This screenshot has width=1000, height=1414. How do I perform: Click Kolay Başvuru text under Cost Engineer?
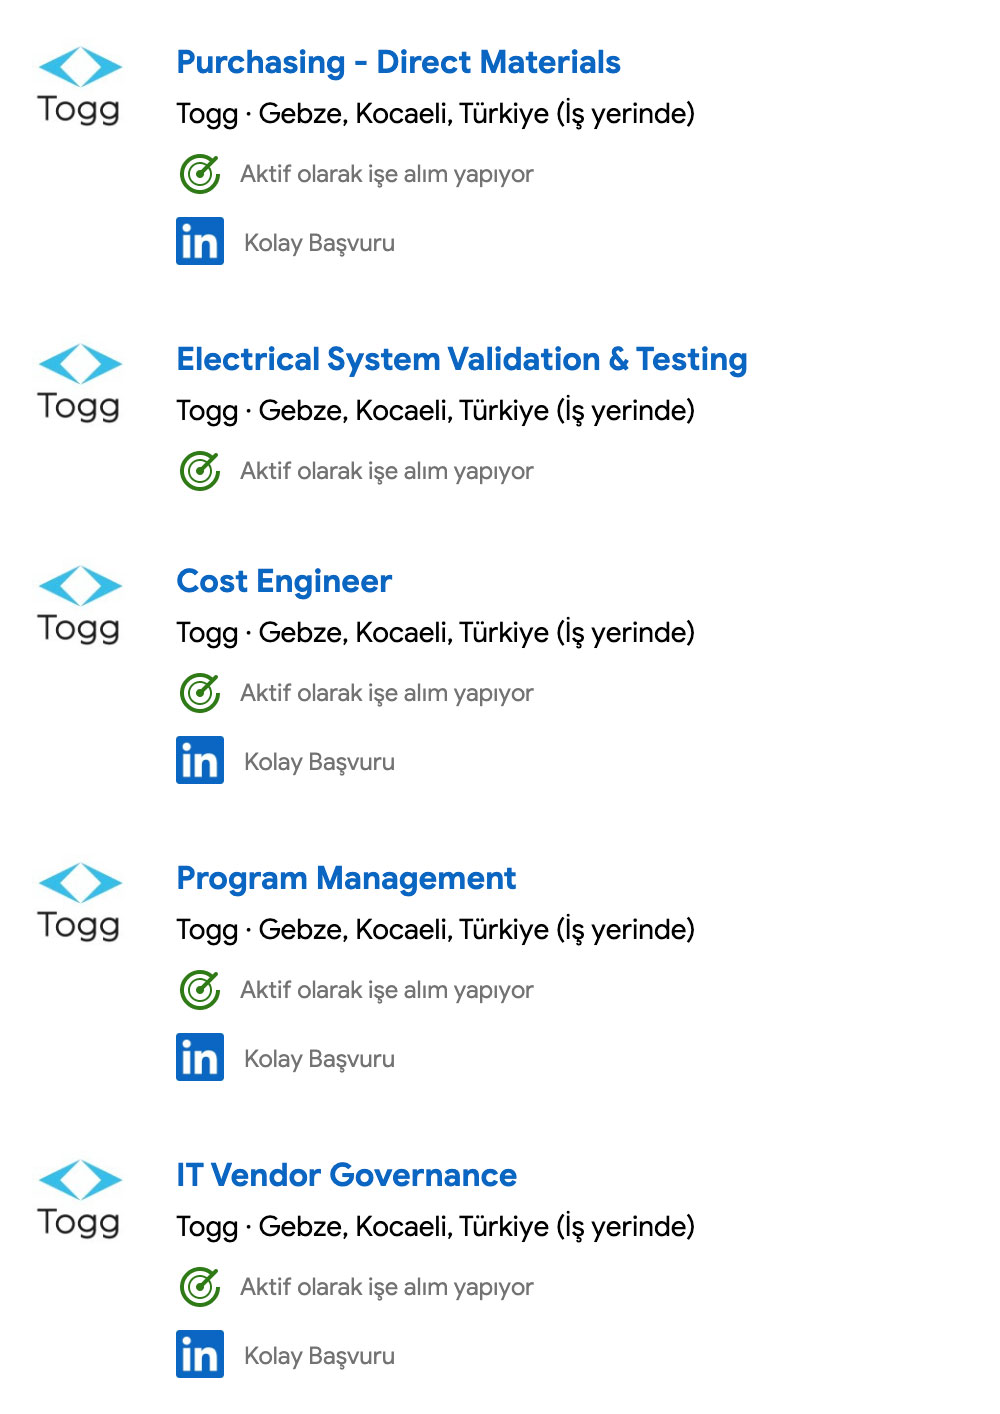[x=319, y=762]
